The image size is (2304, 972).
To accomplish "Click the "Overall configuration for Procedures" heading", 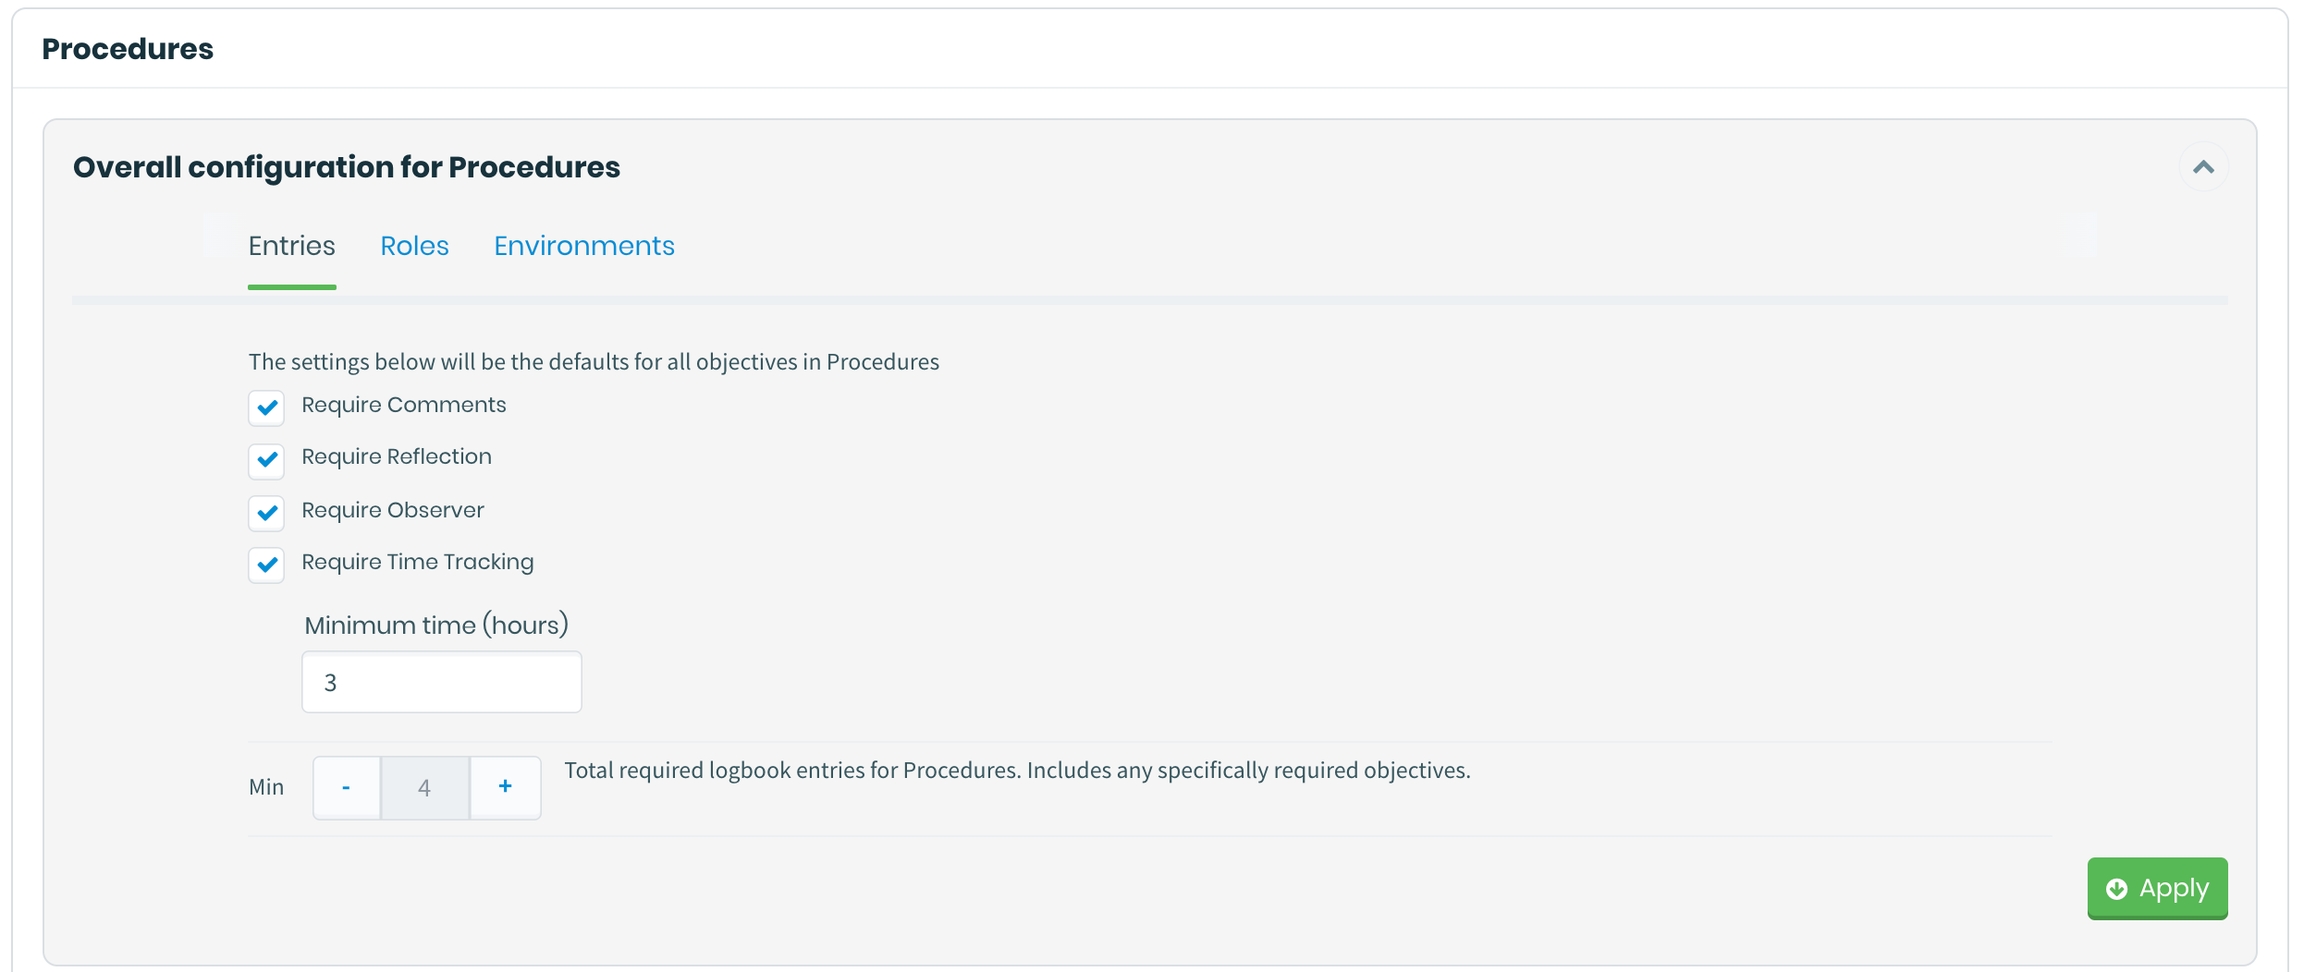I will click(346, 167).
